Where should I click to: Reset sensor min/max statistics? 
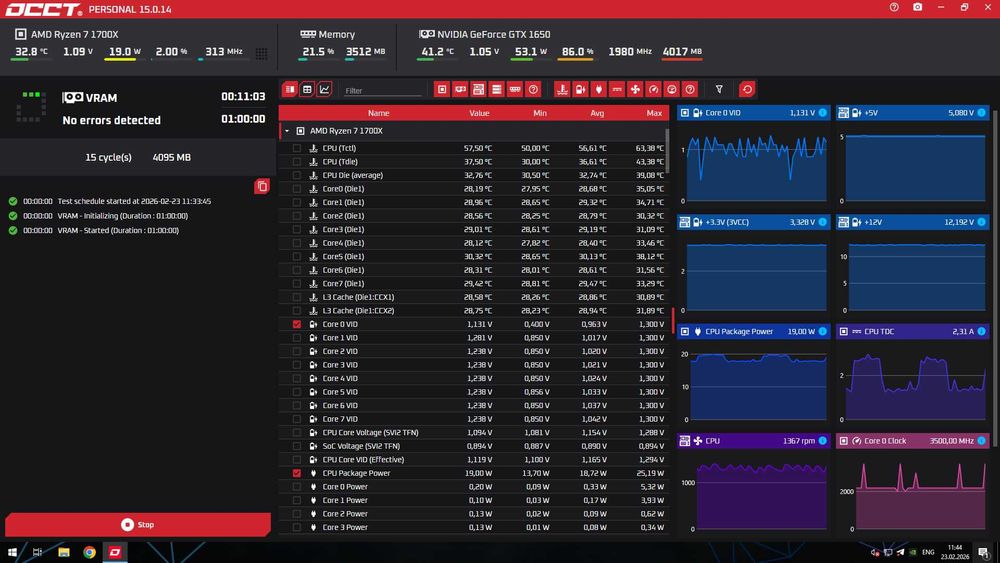tap(747, 89)
